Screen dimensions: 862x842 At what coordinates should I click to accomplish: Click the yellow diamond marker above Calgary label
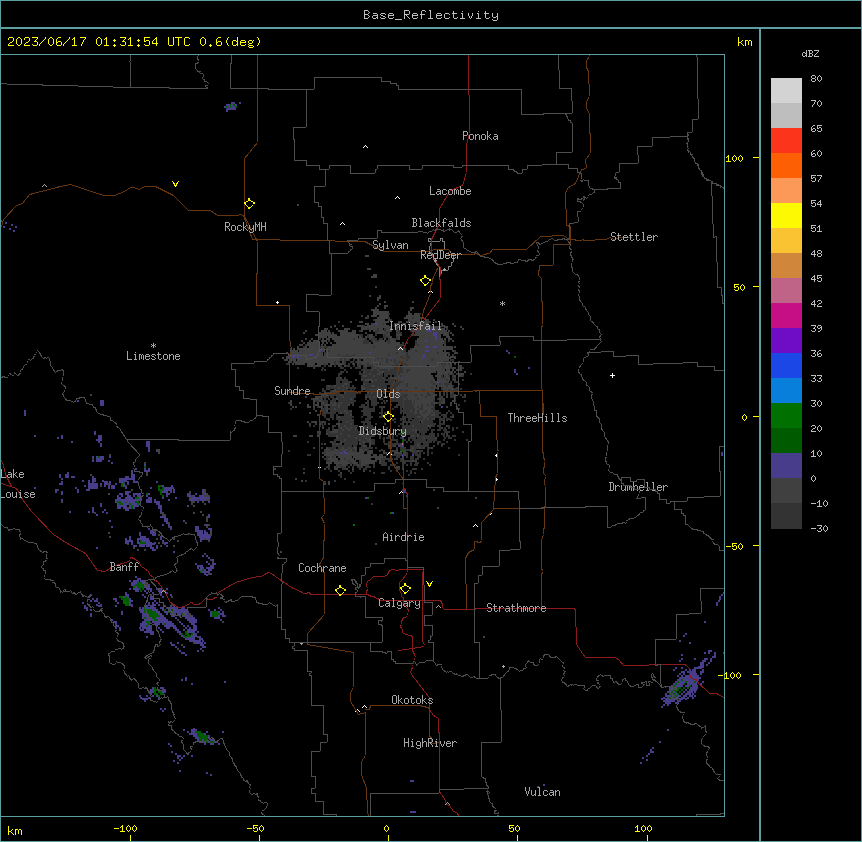(x=405, y=589)
